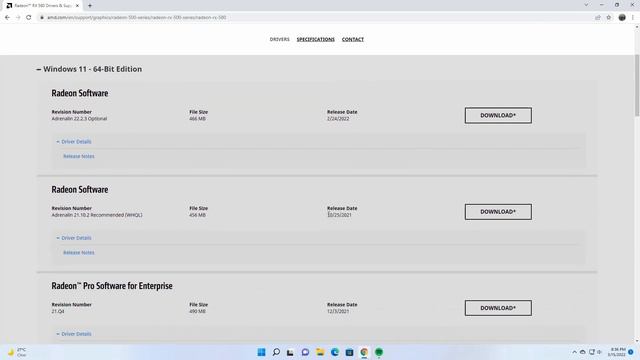
Task: Open a new tab with the plus icon
Action: pos(90,6)
